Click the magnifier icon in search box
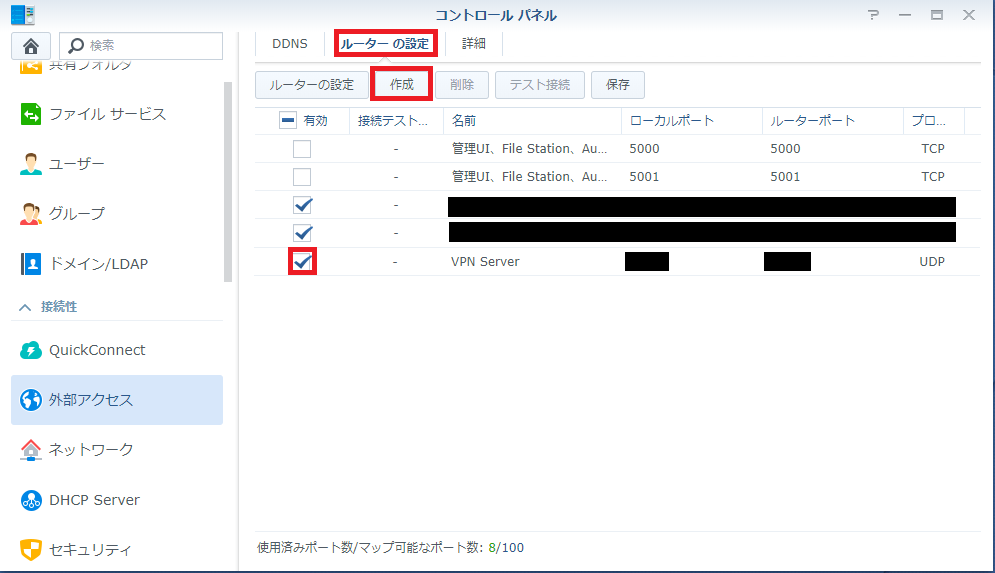The image size is (995, 573). 76,46
